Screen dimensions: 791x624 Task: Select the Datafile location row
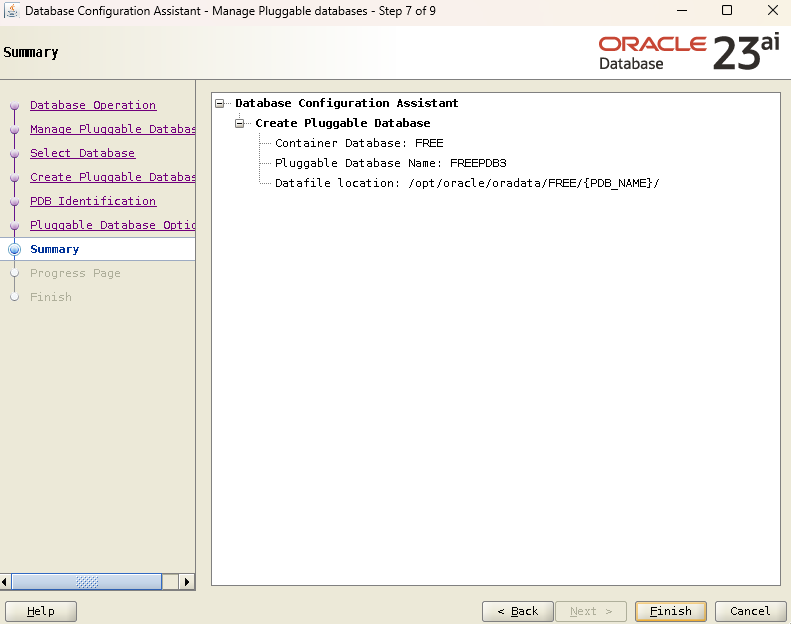point(467,183)
